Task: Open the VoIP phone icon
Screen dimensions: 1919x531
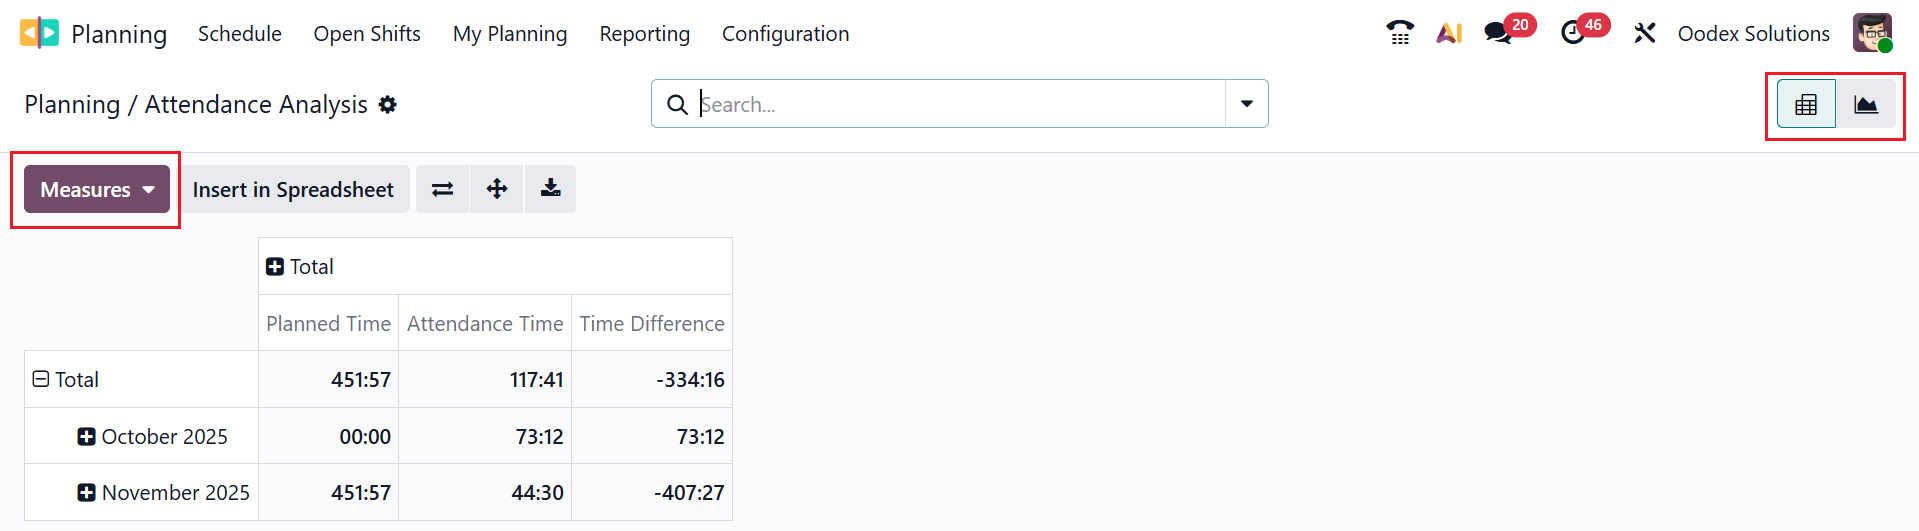Action: pos(1400,33)
